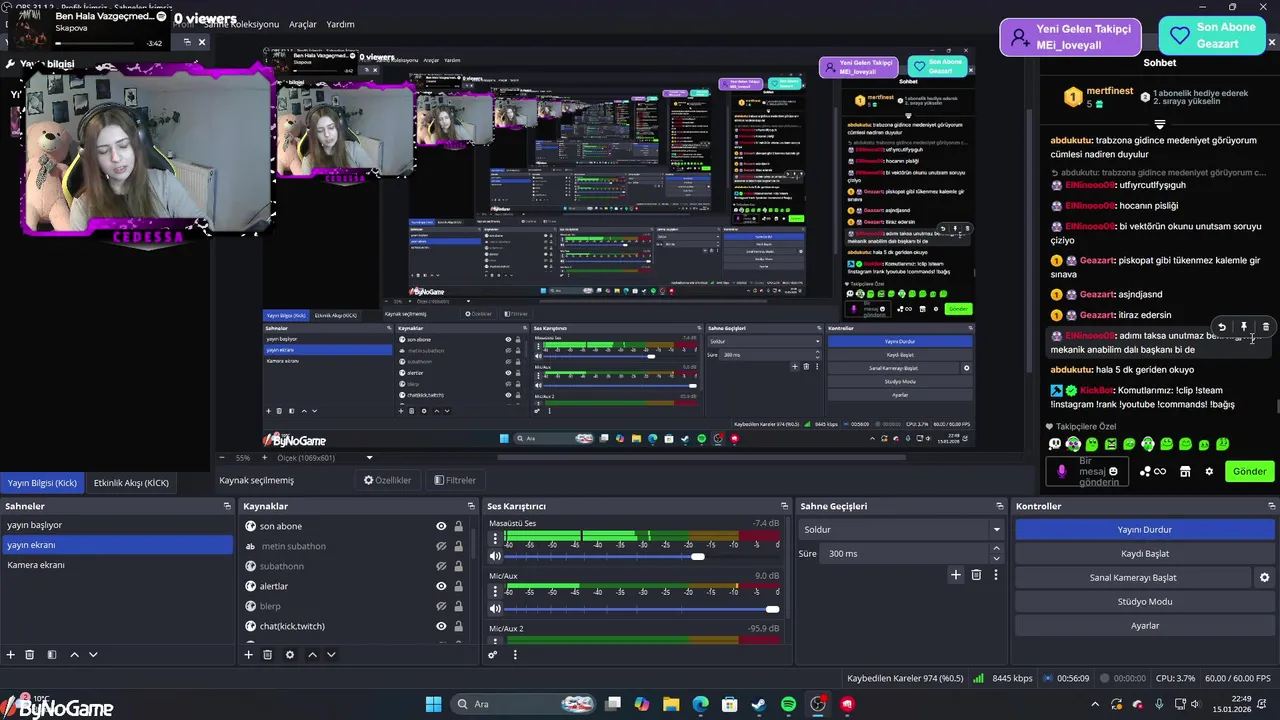Decrease the Süre duration with the down stepper
Screen dimensions: 1280x720
coord(996,558)
